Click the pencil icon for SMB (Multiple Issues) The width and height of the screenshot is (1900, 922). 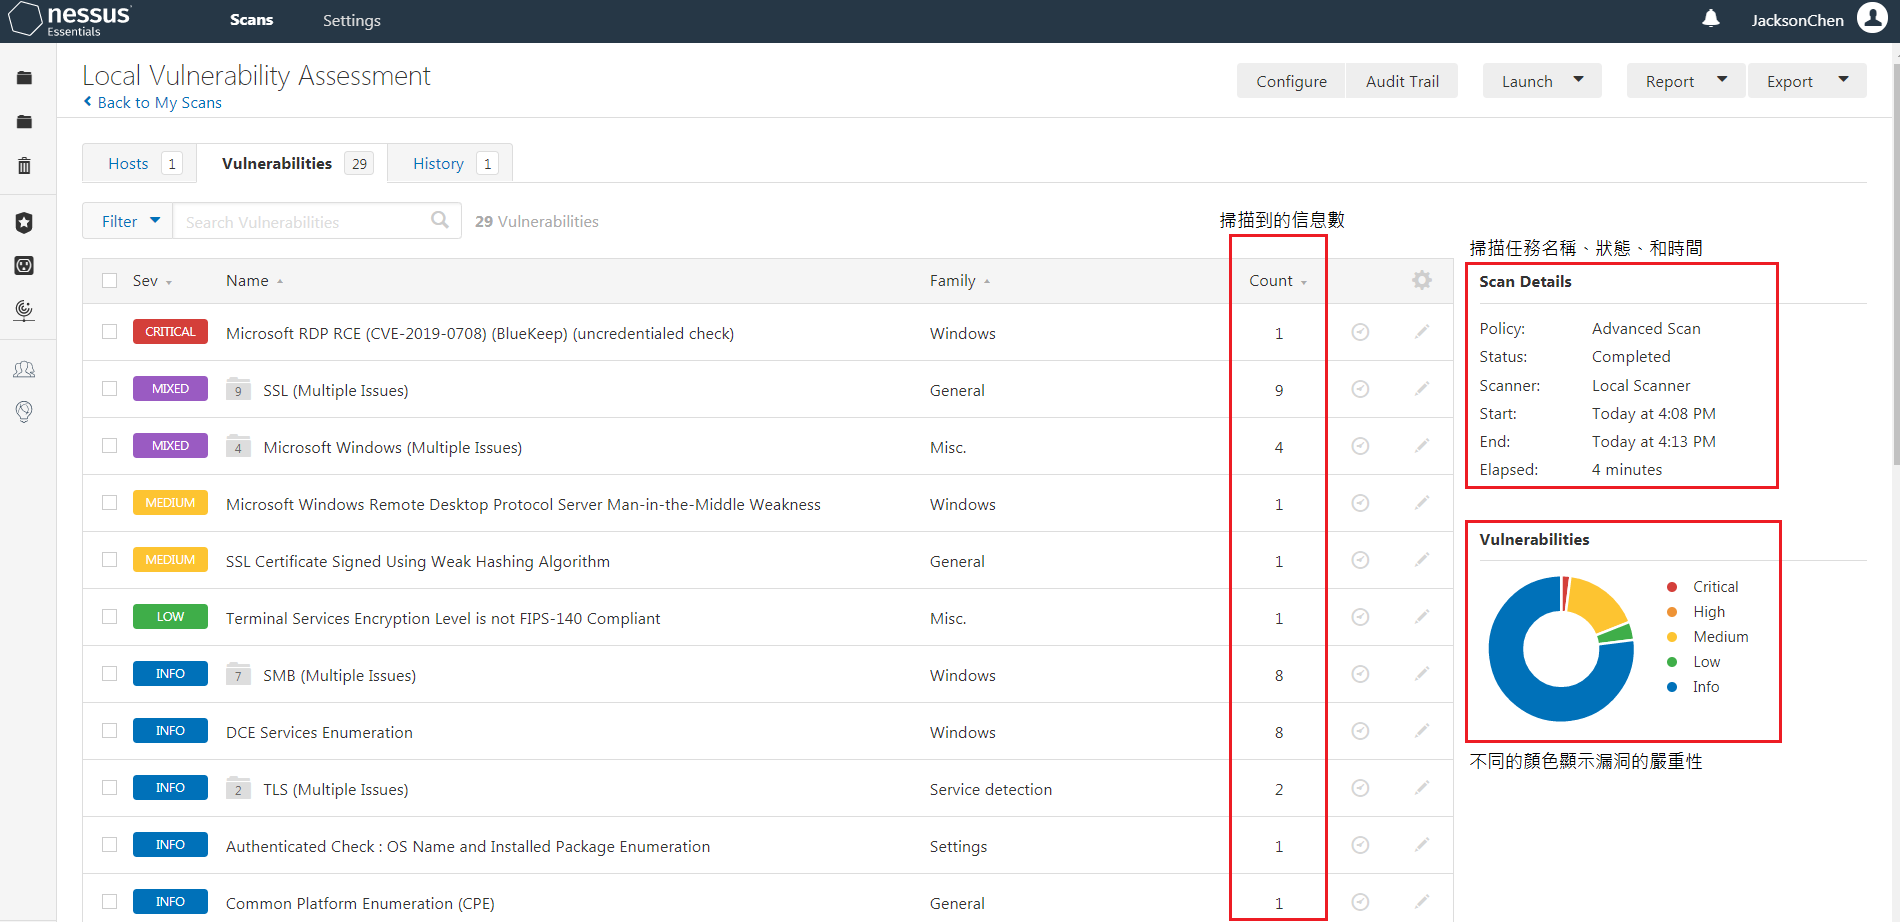(1422, 673)
